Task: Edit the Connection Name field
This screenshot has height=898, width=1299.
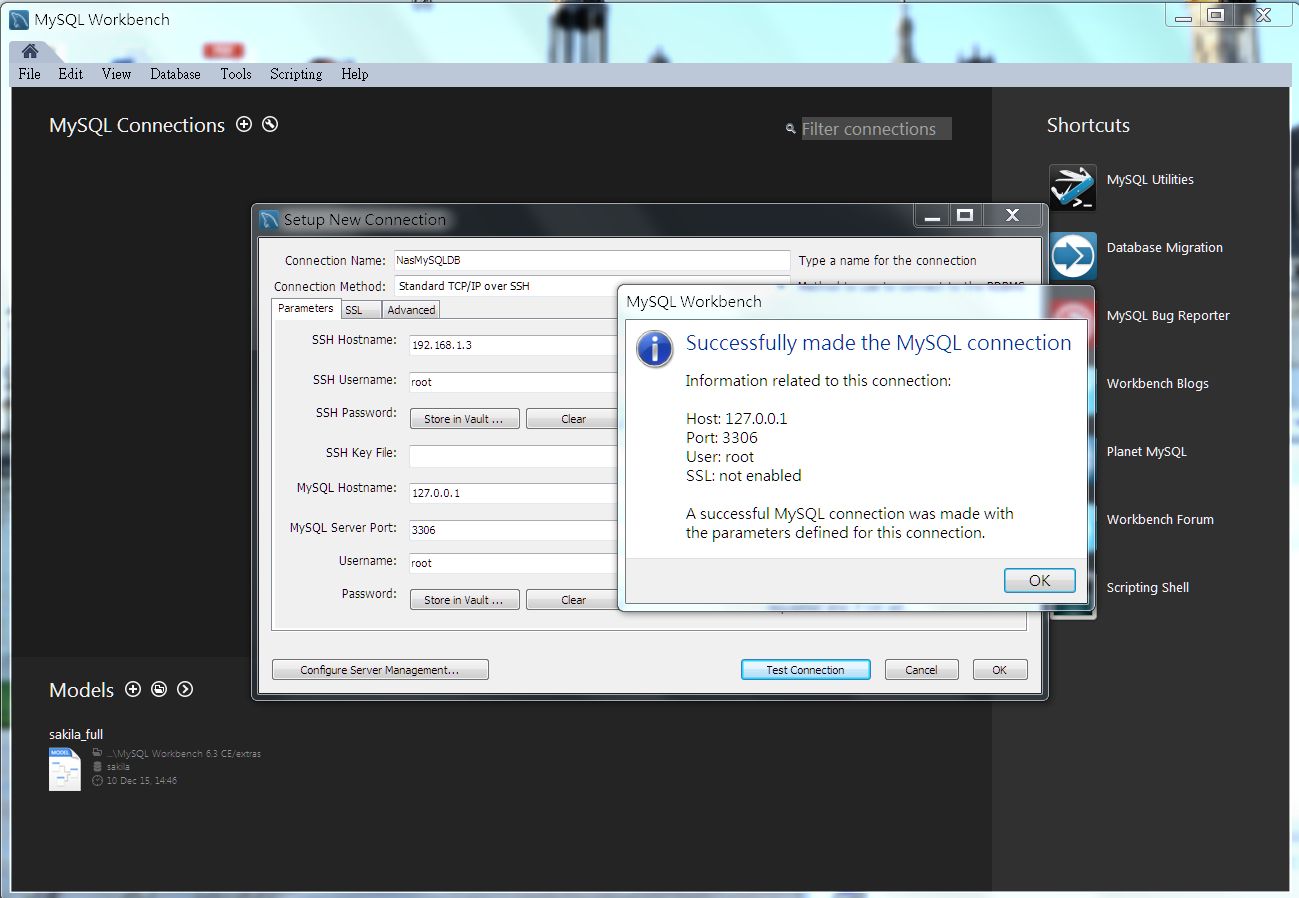Action: 591,260
